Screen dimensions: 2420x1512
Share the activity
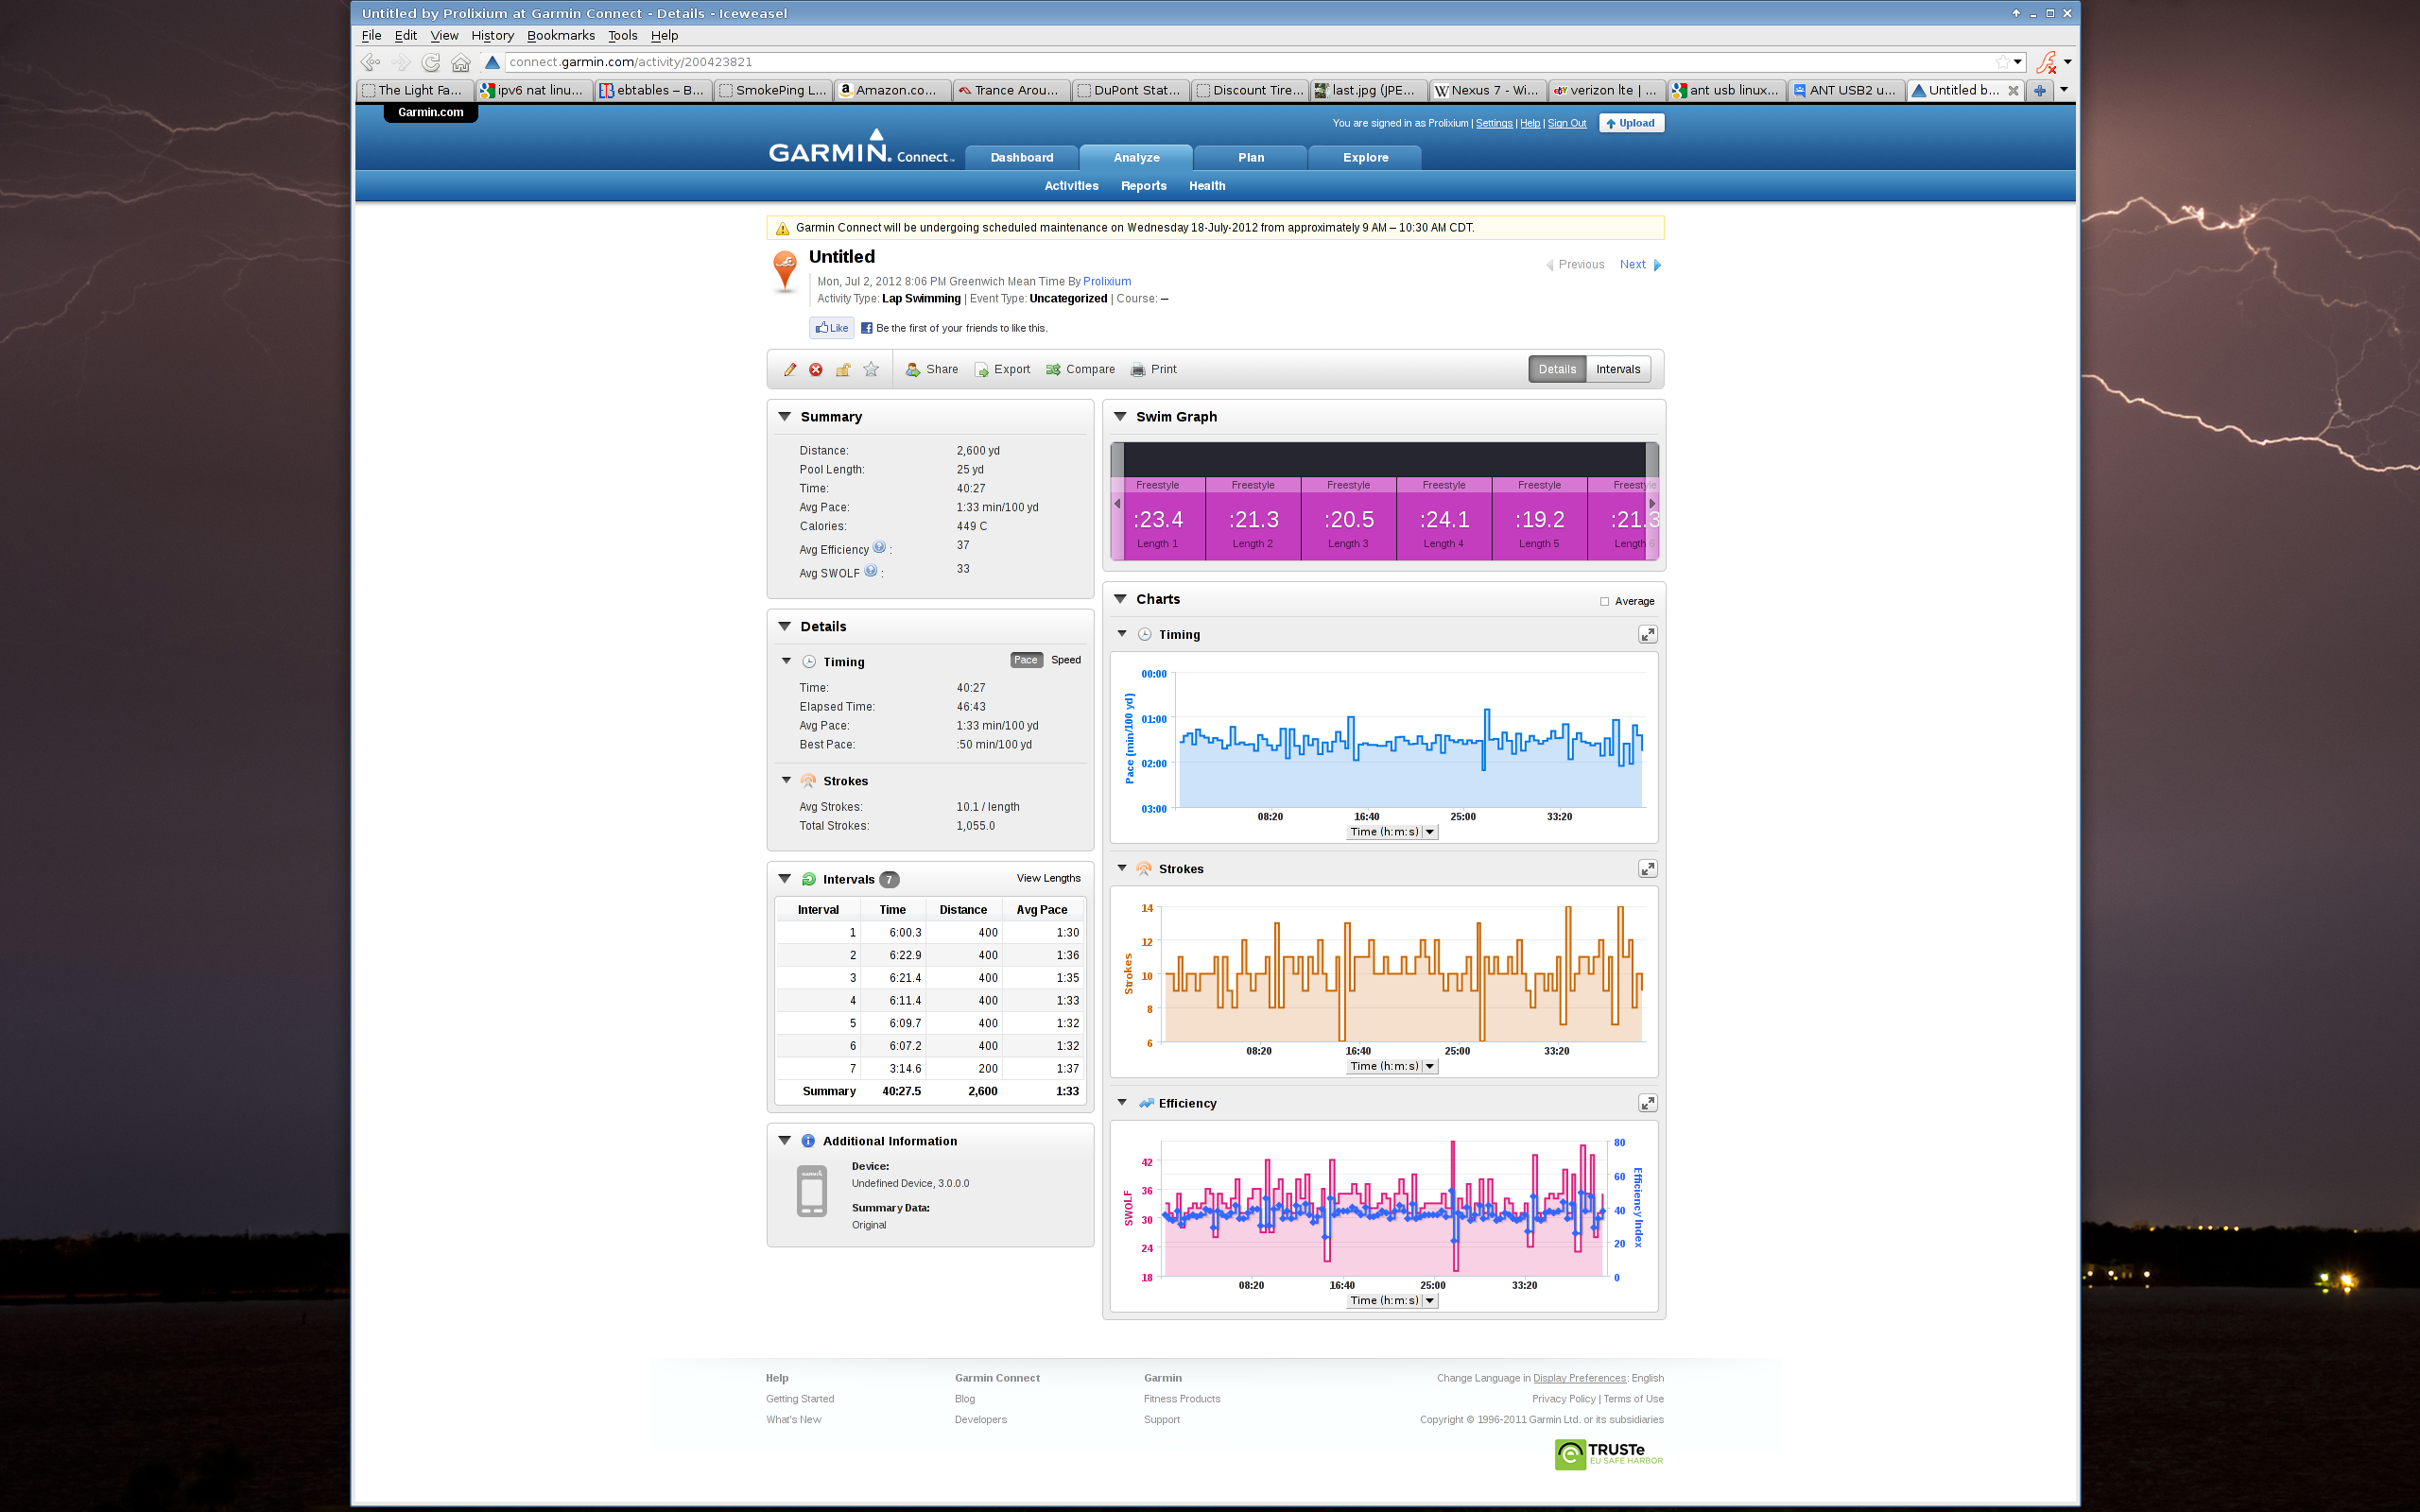click(932, 369)
